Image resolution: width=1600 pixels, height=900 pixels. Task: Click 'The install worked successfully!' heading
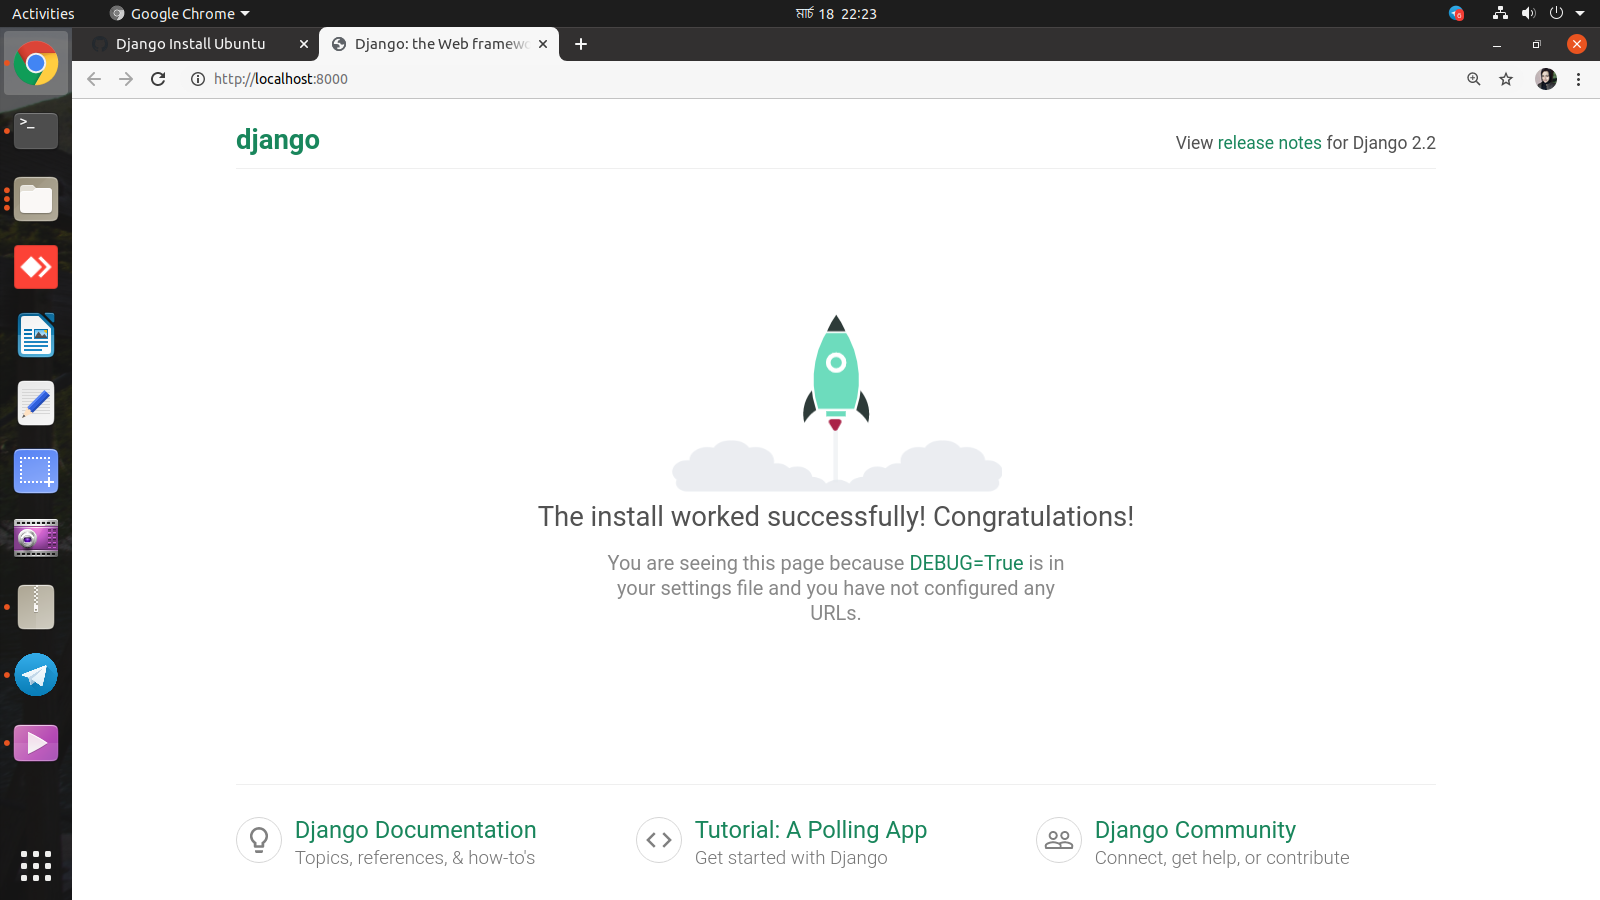click(836, 516)
